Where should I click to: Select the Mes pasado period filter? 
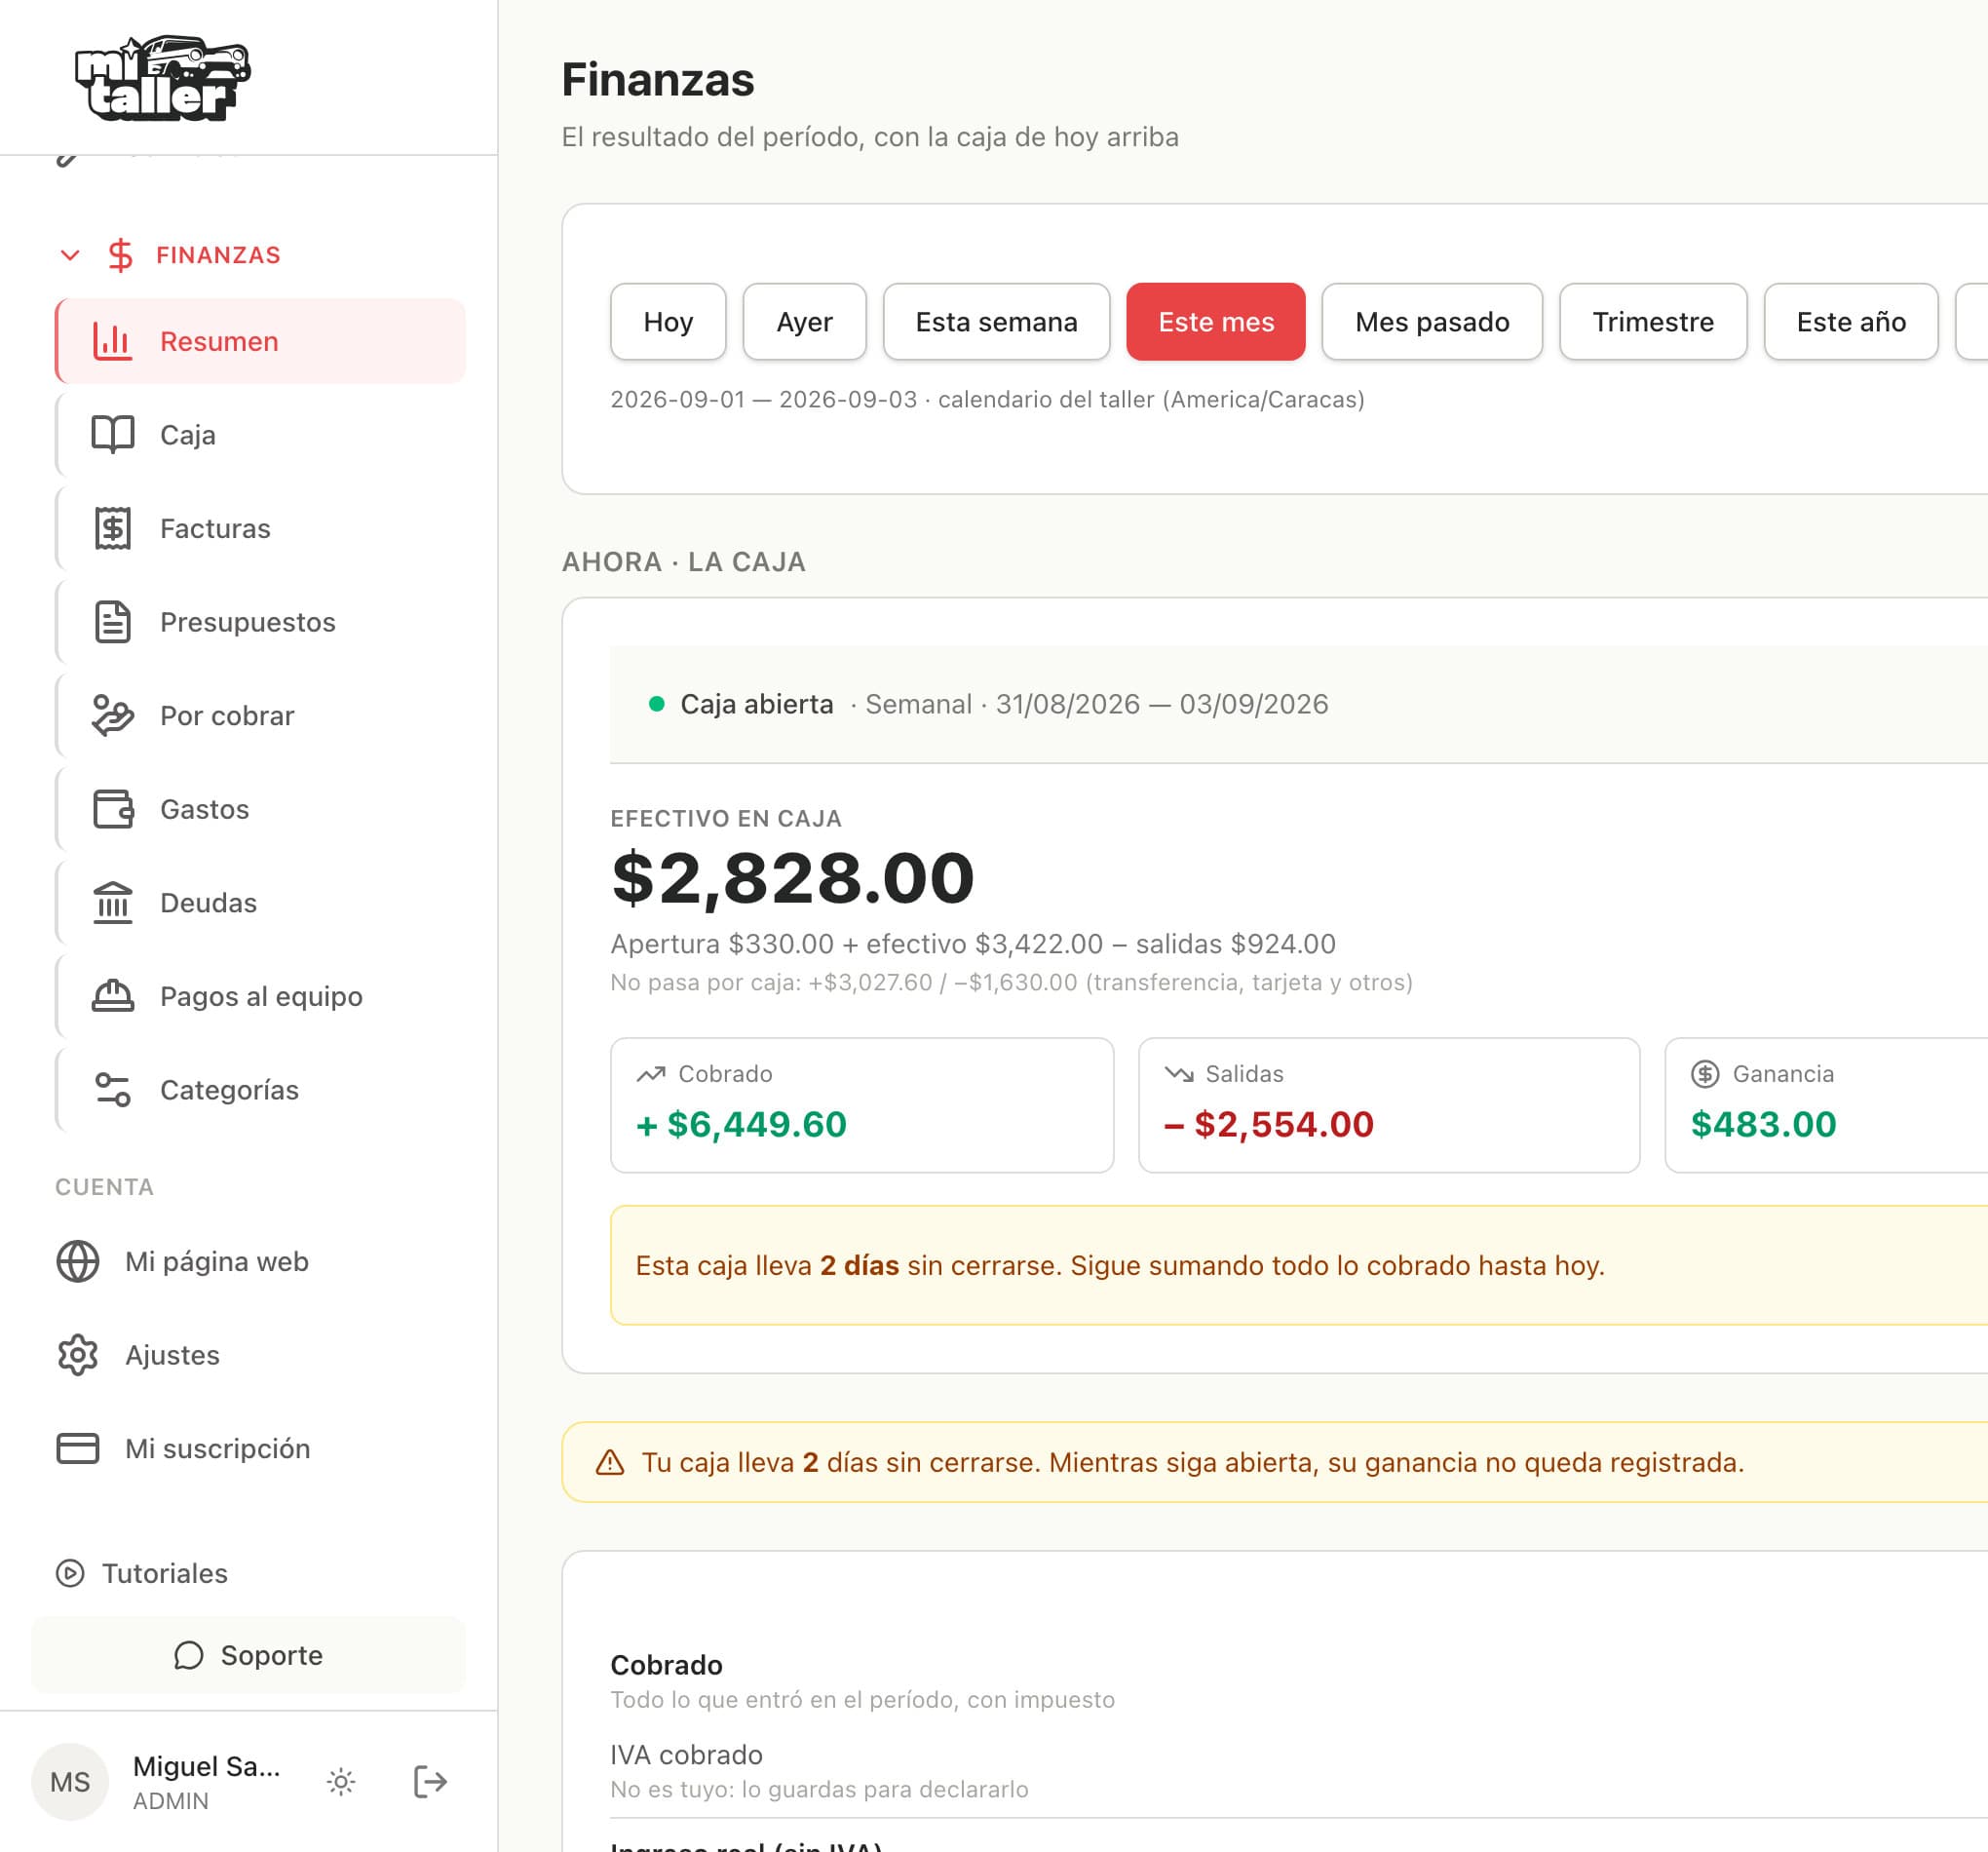click(1432, 321)
